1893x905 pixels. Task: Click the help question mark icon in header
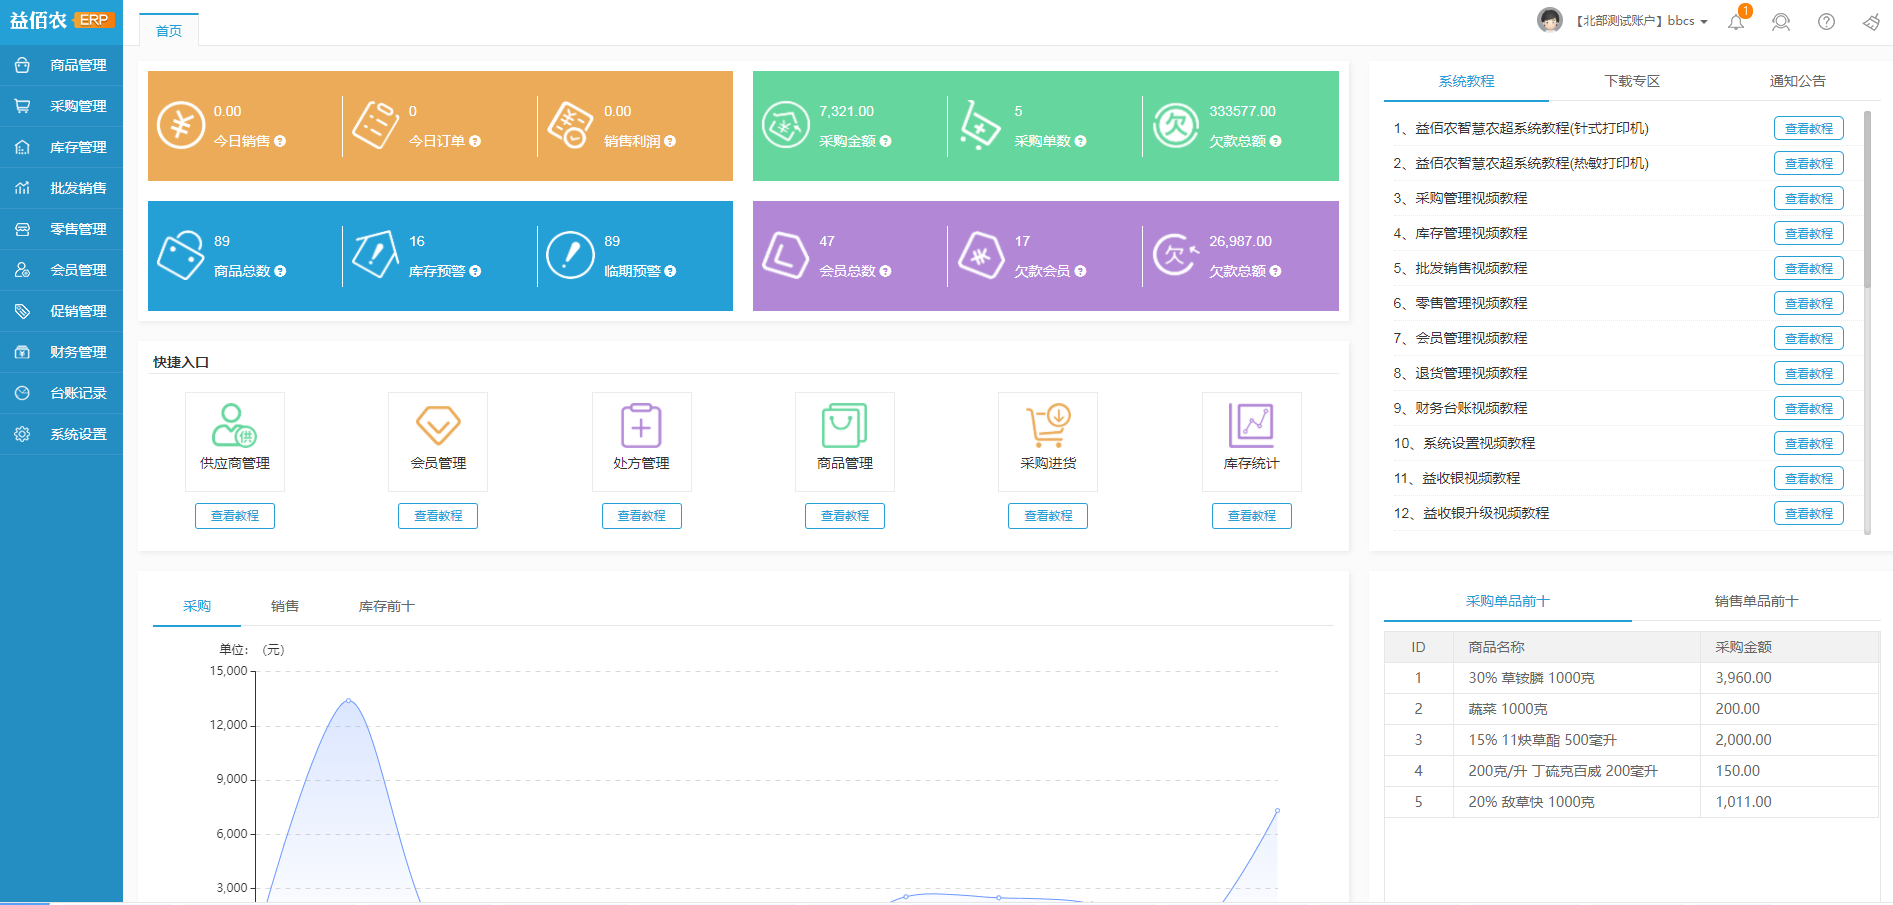coord(1826,22)
